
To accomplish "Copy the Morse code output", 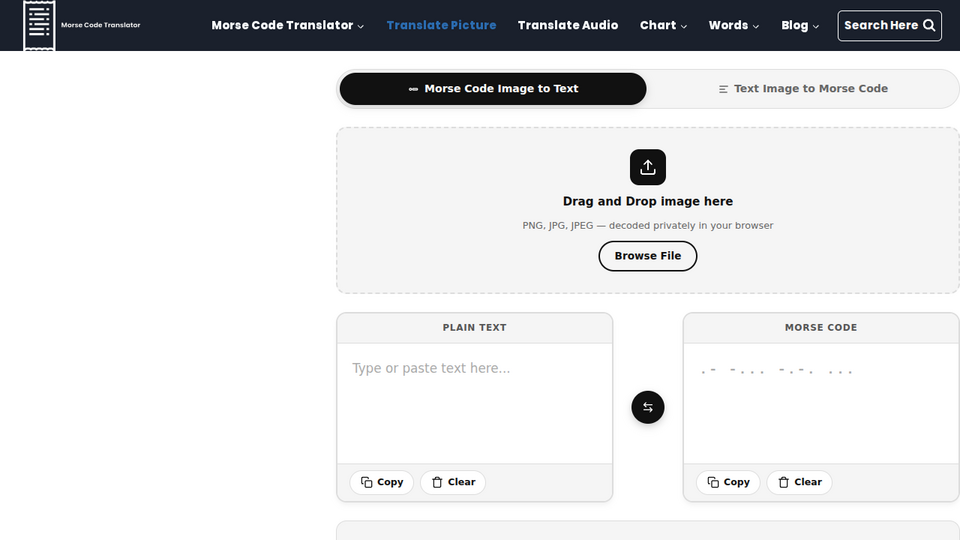I will coord(728,482).
